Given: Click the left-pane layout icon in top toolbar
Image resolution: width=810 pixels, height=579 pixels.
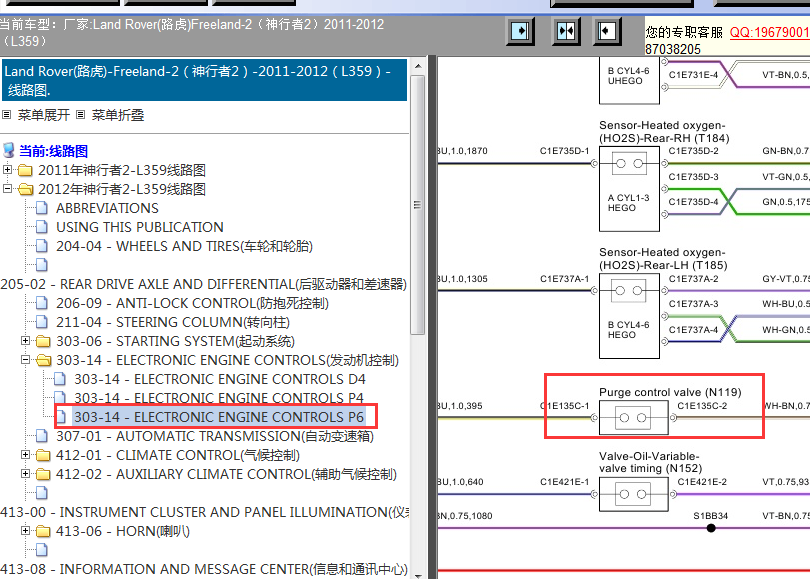Looking at the screenshot, I should [521, 31].
